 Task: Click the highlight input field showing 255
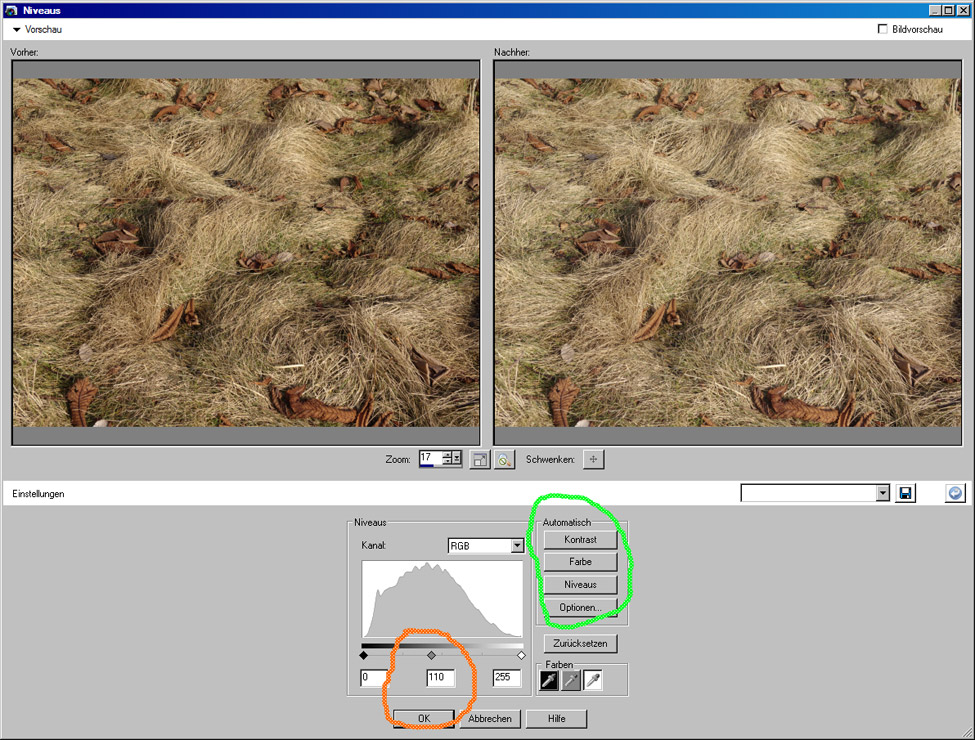(x=506, y=677)
